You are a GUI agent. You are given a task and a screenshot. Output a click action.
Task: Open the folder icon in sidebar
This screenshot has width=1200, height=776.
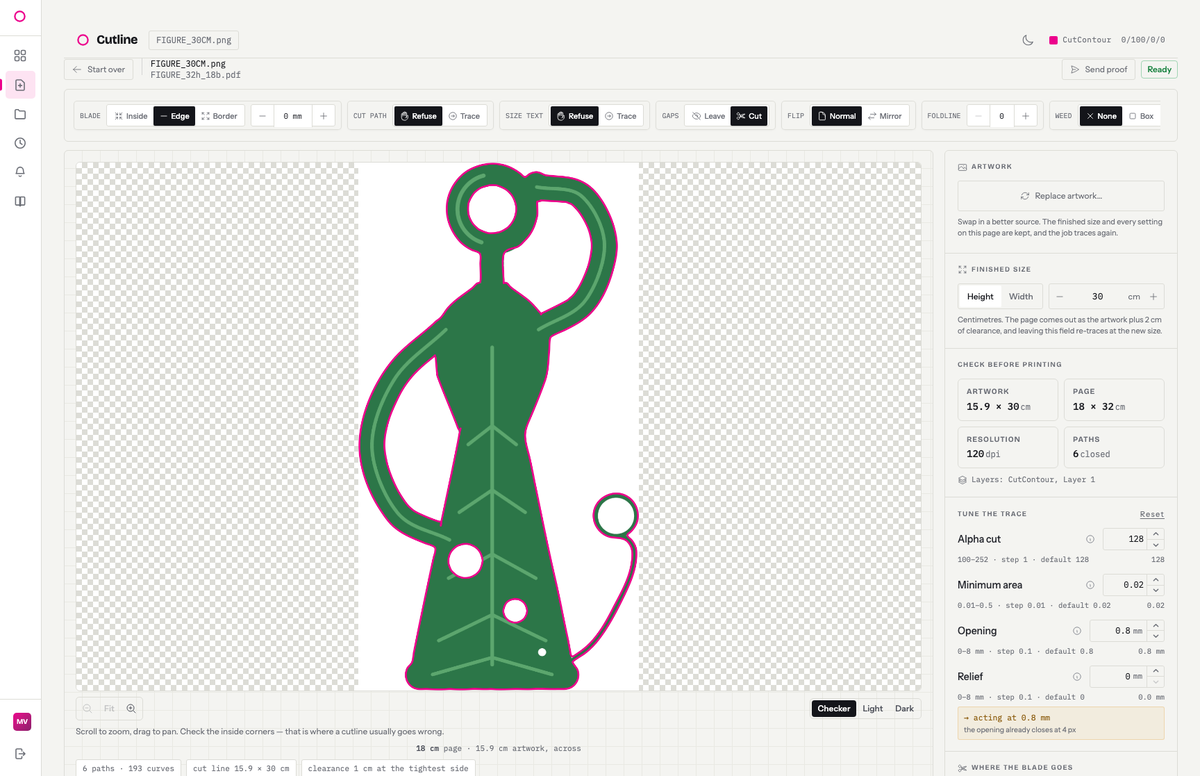[20, 114]
